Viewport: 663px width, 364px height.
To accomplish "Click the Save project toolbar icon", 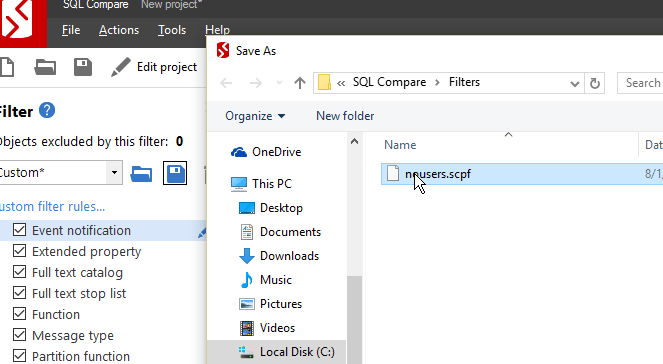I will (83, 67).
